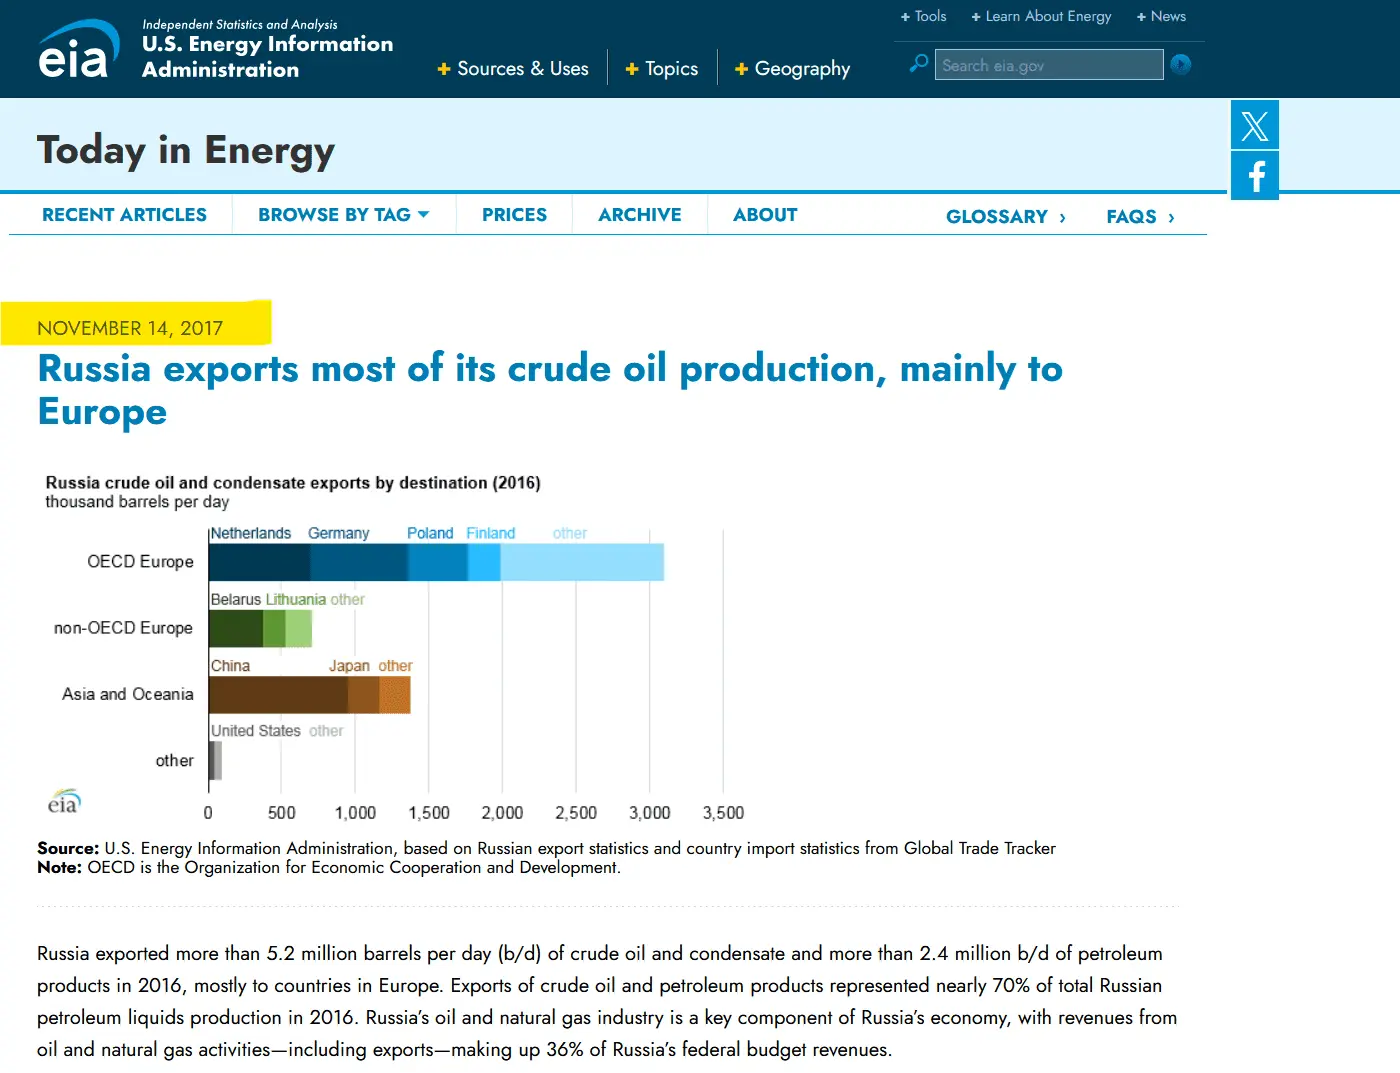The image size is (1400, 1073).
Task: Click the 'Source:' label below the chart
Action: (68, 848)
